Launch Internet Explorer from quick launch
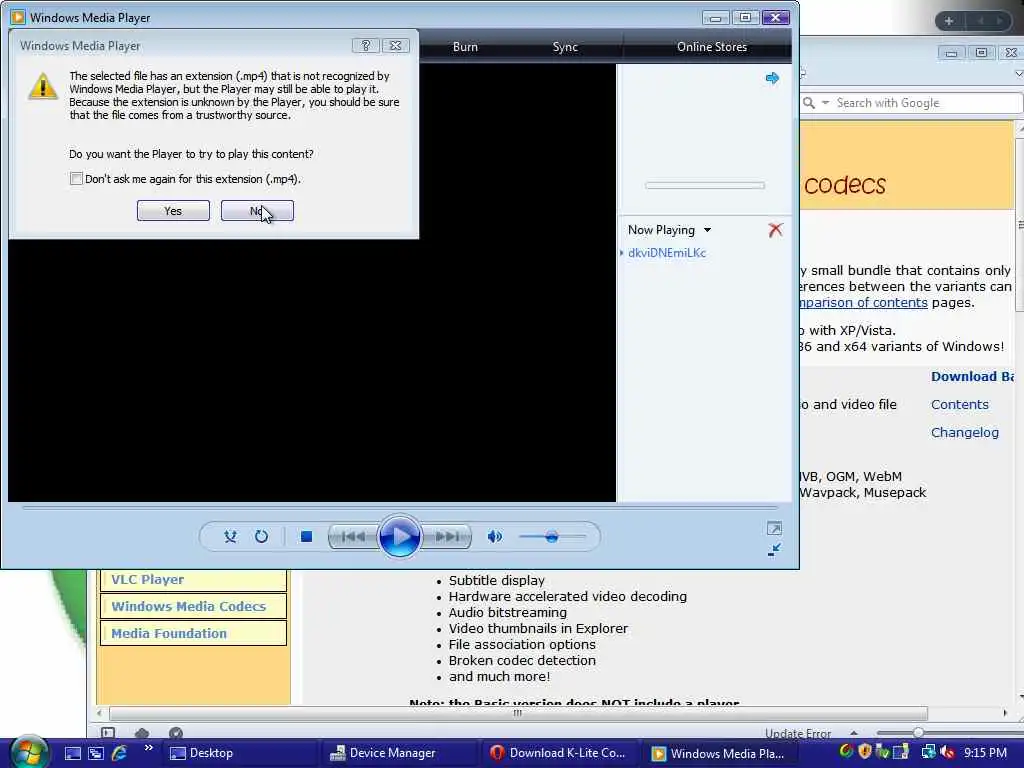The width and height of the screenshot is (1024, 768). point(120,753)
